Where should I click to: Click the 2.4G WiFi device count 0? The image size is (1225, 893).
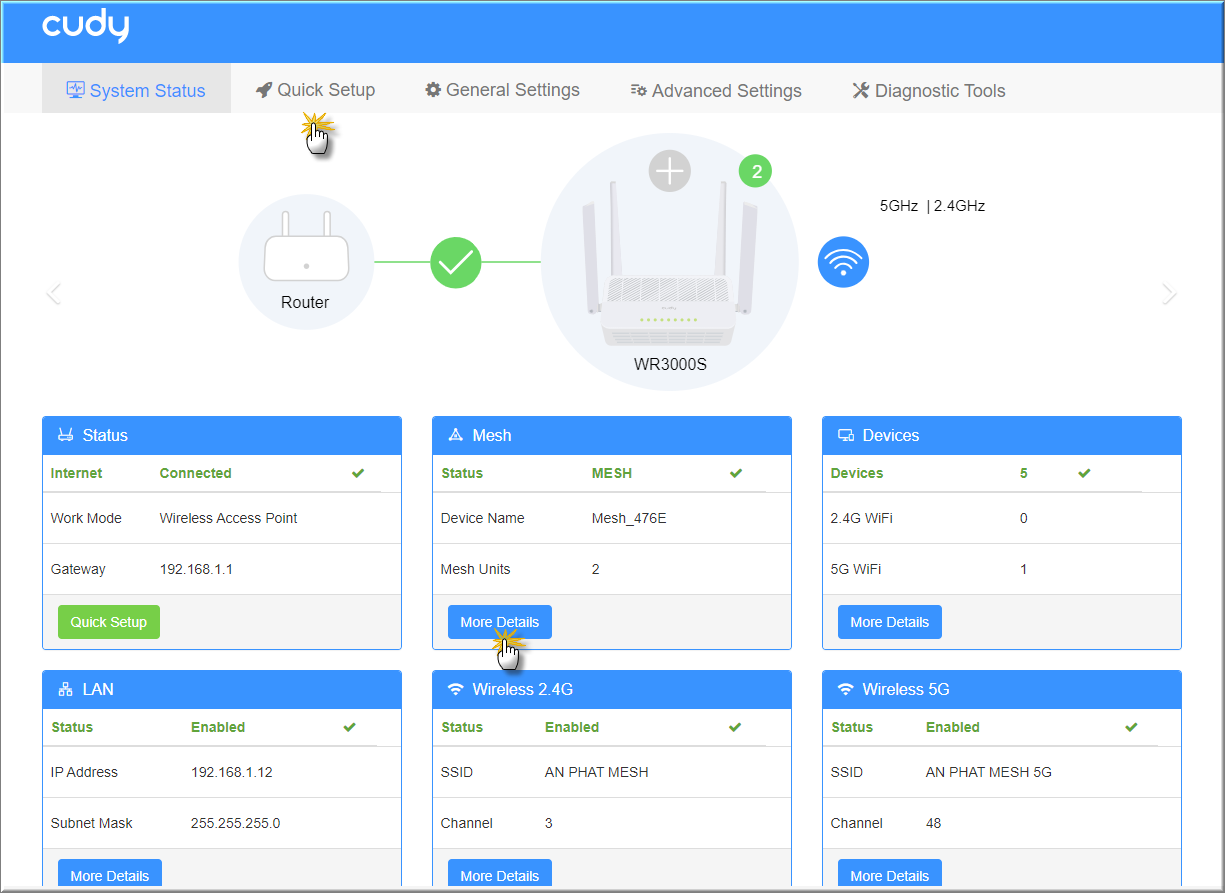[1024, 519]
